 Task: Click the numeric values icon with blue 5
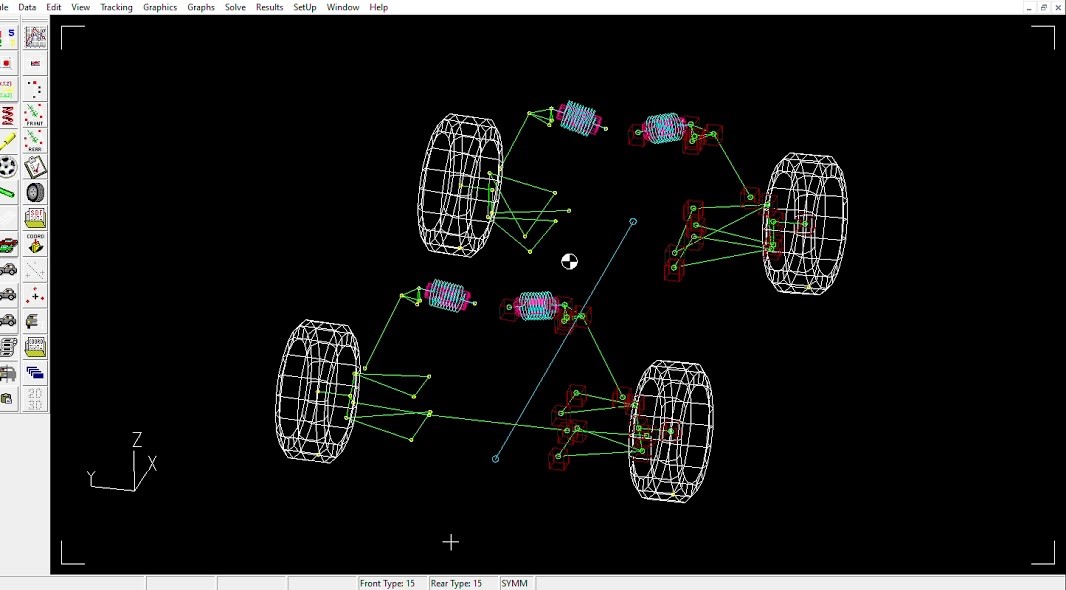click(x=8, y=37)
